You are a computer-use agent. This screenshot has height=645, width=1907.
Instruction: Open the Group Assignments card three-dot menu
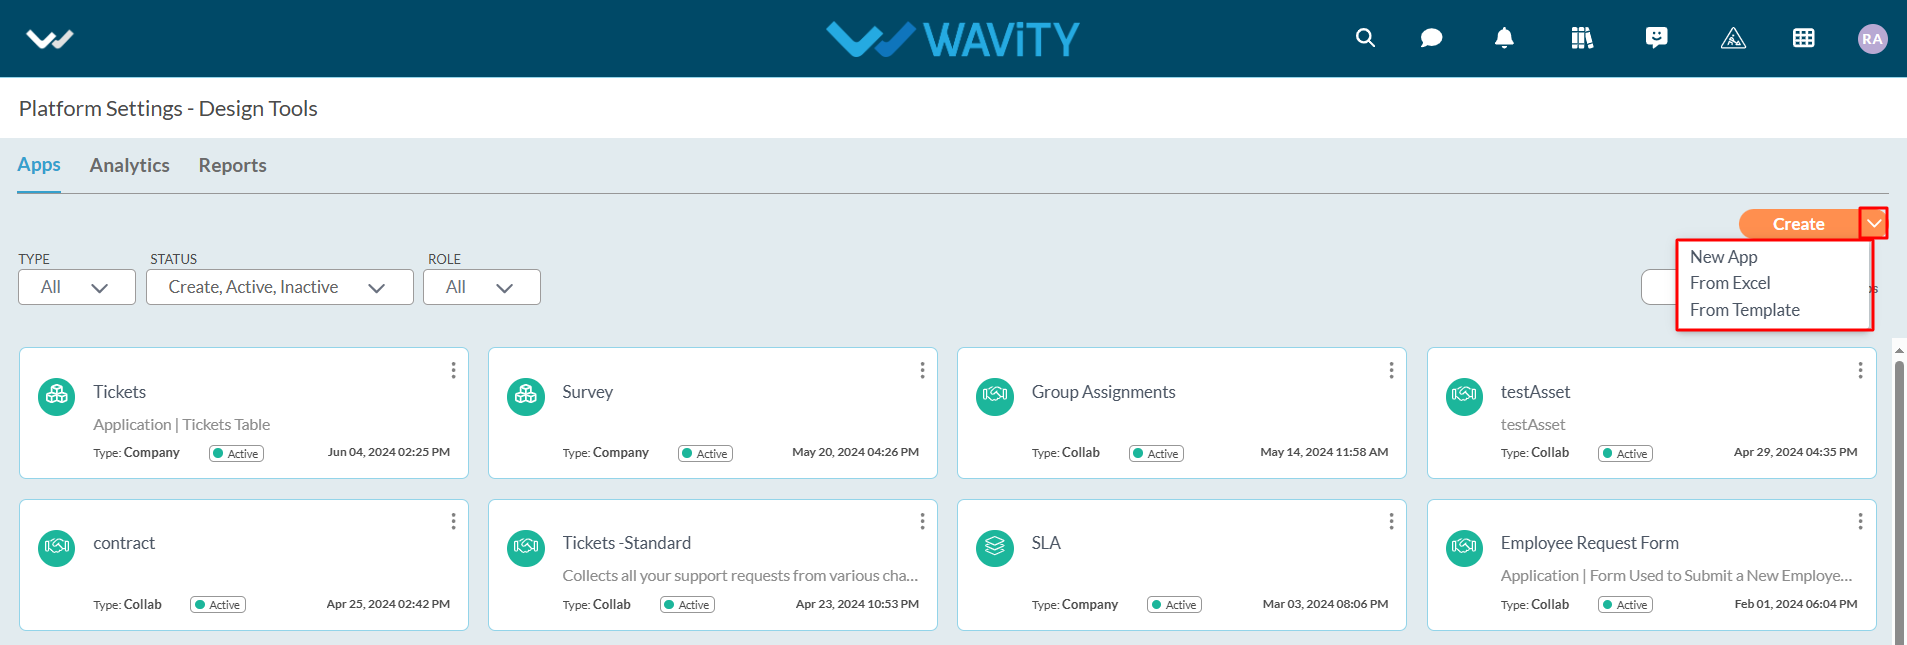1391,370
